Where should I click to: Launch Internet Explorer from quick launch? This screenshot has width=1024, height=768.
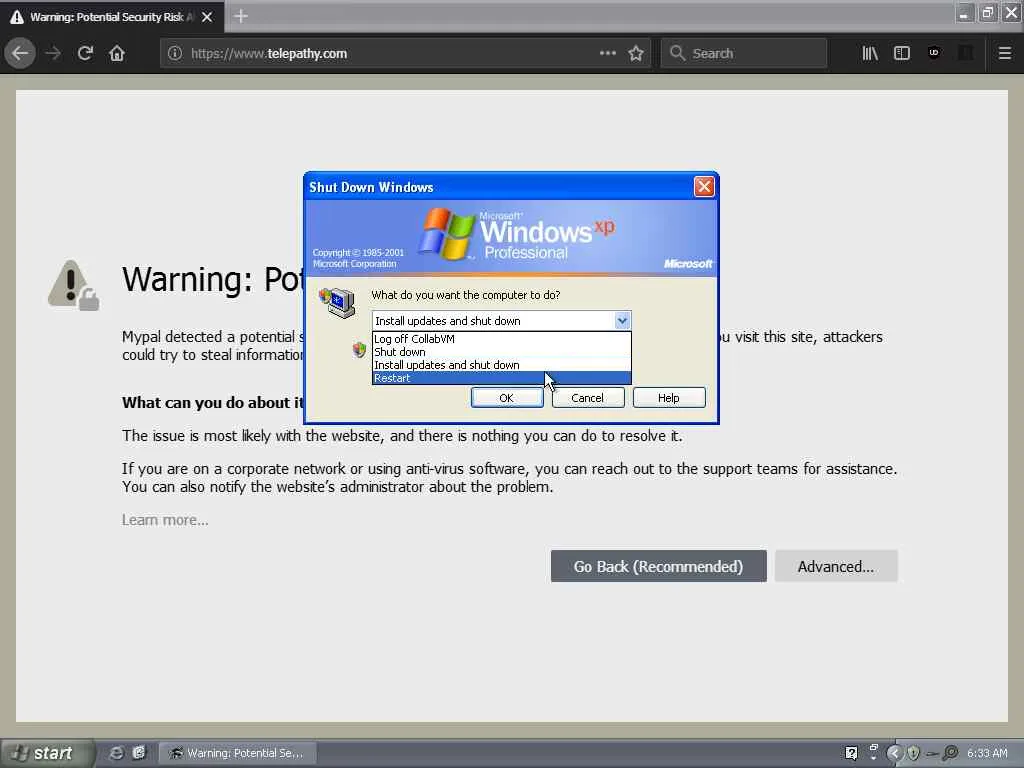pos(116,753)
